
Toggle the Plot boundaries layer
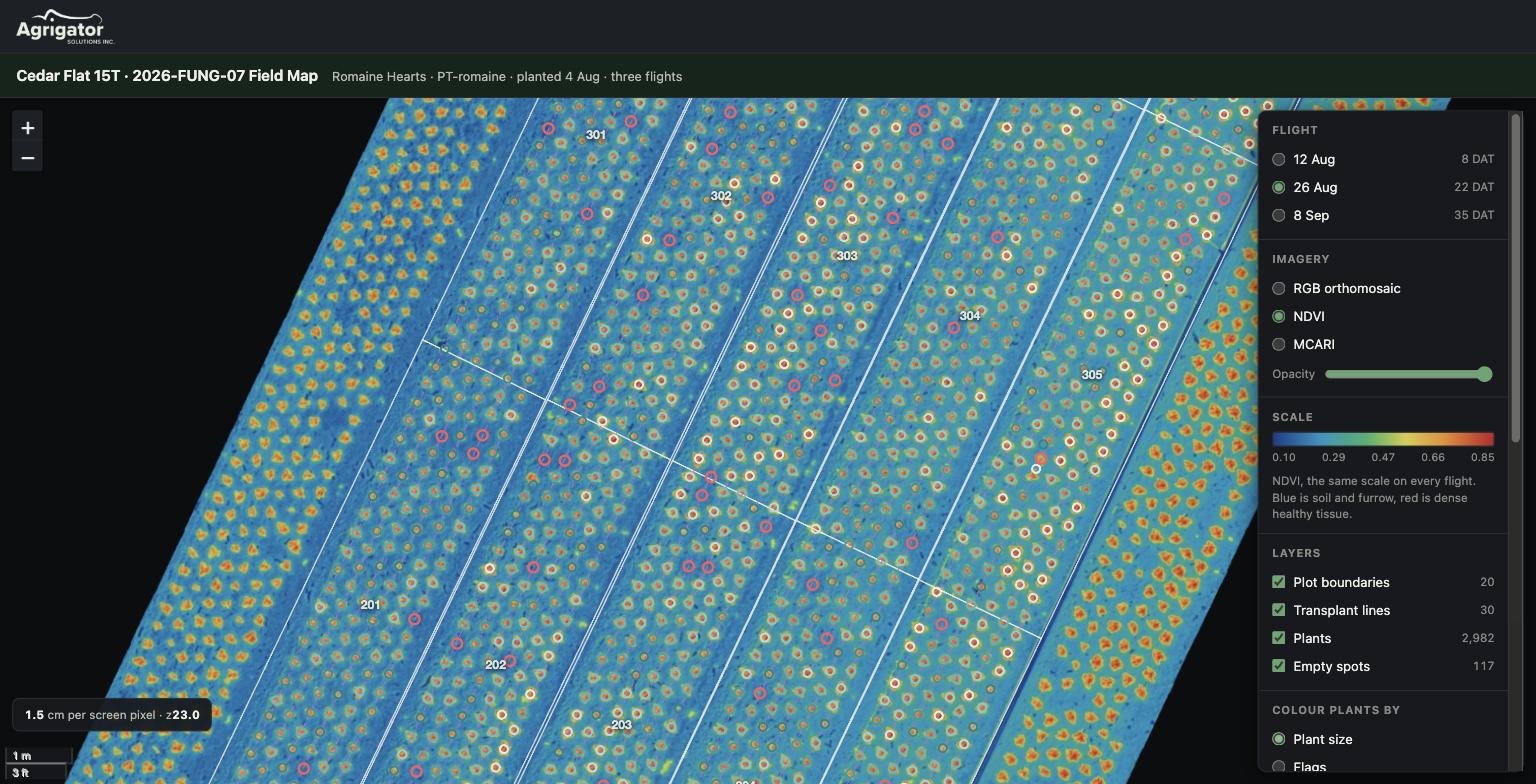pos(1278,582)
